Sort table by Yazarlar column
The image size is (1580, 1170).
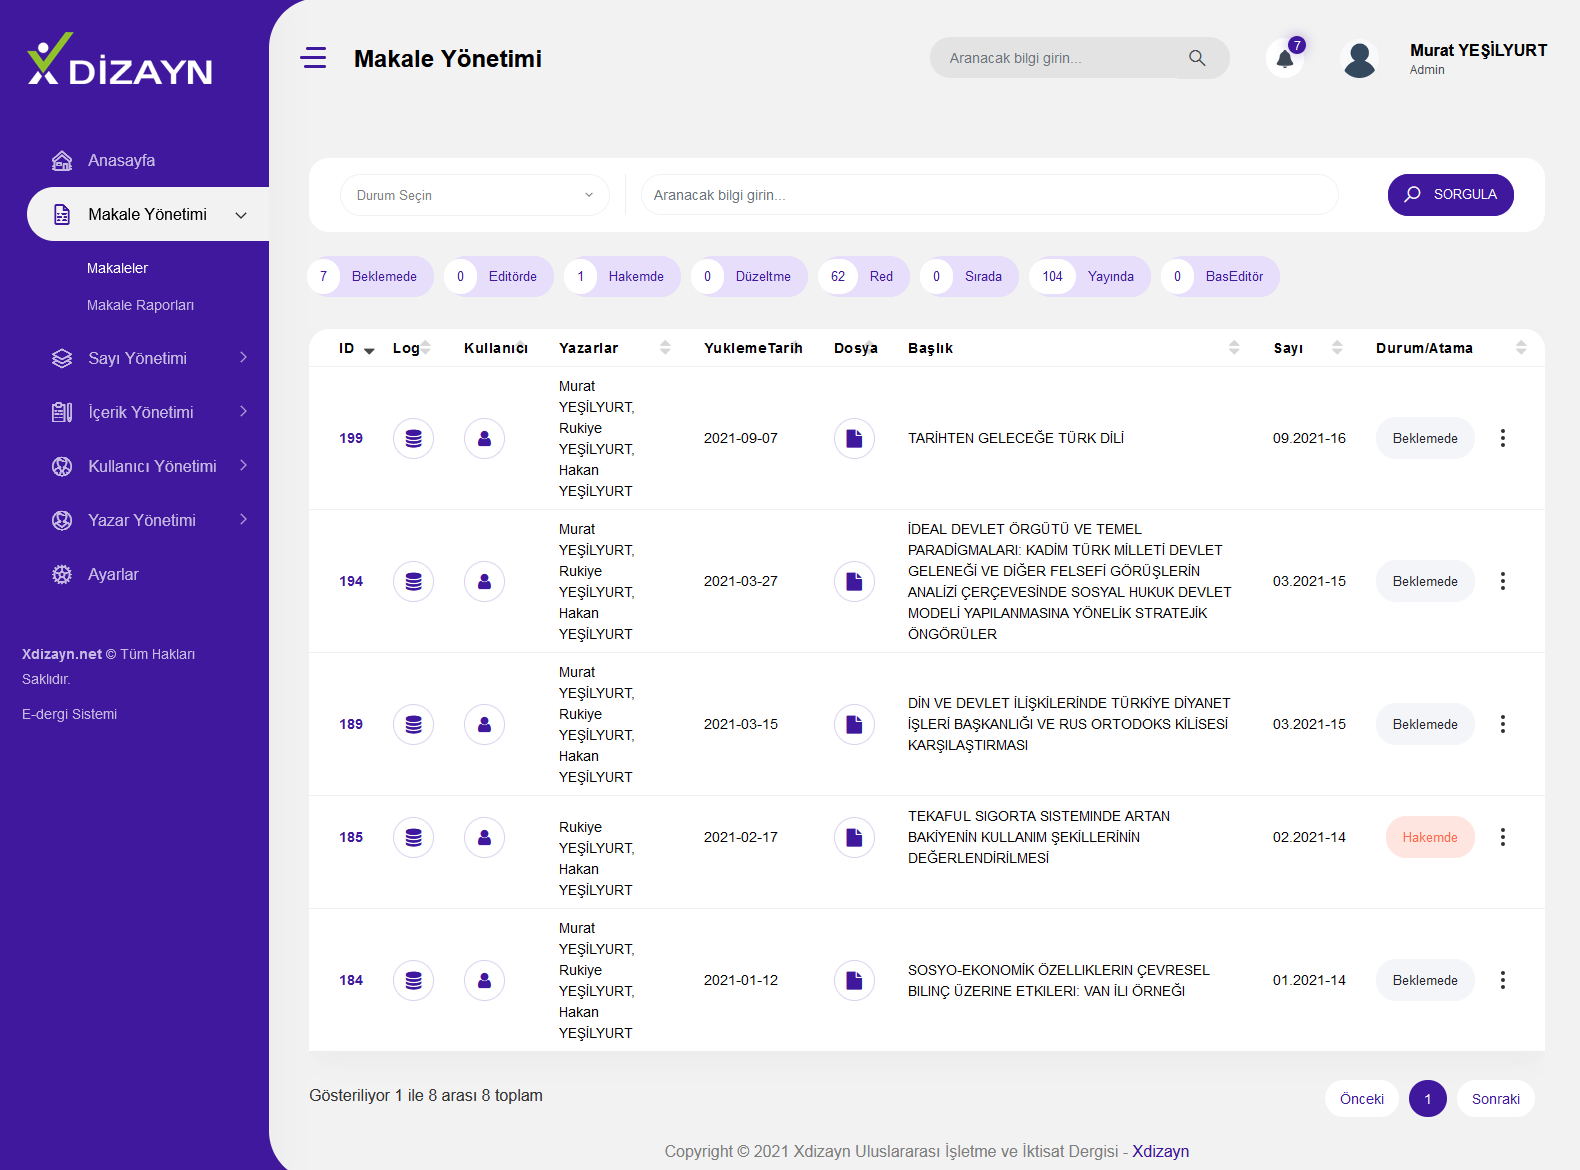(614, 348)
